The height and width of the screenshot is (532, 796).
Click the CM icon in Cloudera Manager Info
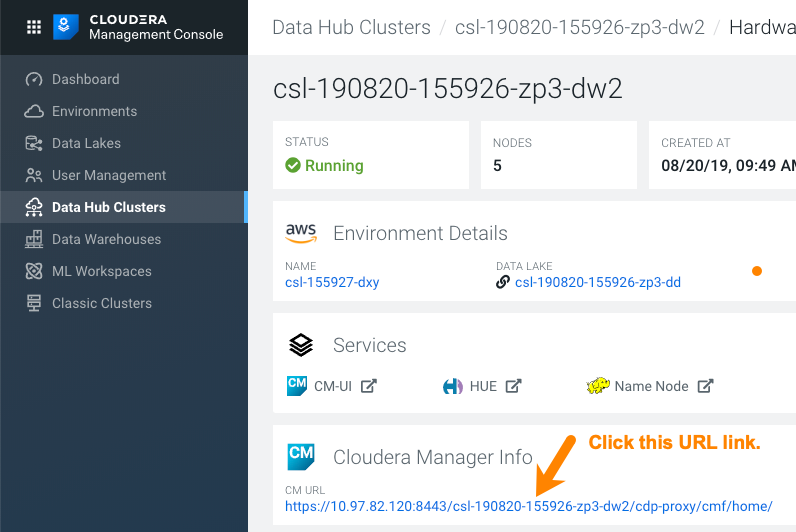(301, 456)
